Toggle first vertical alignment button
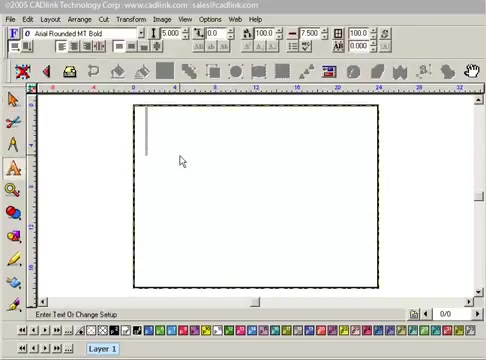 (119, 46)
